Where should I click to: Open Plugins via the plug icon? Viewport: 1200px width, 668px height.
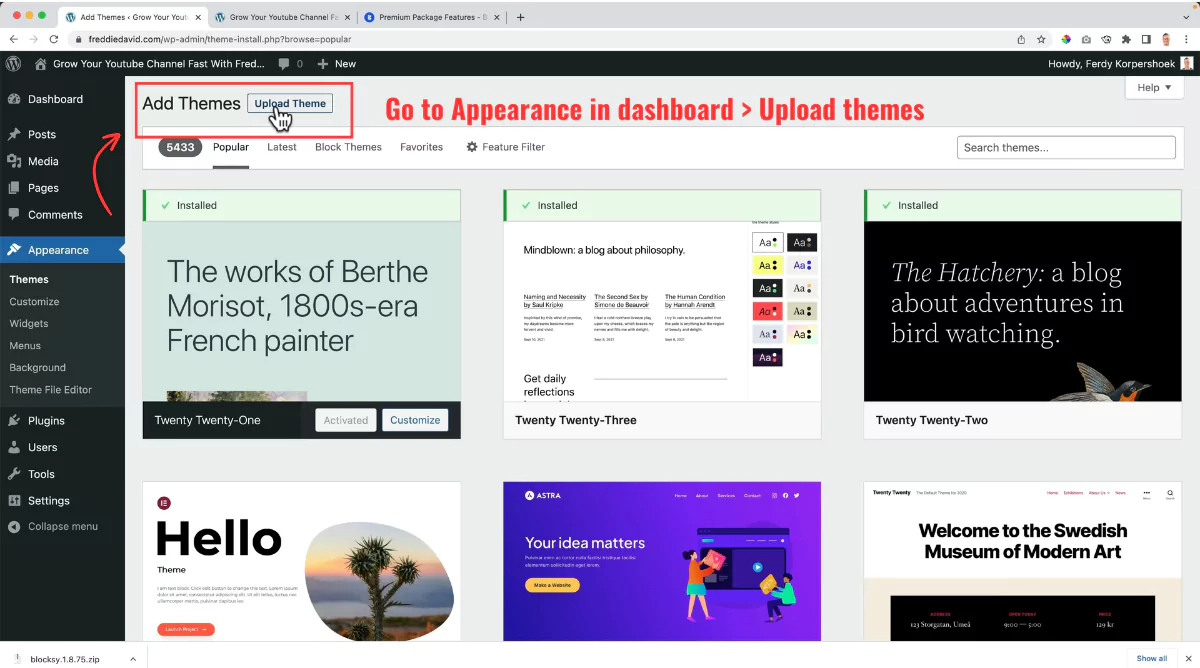coord(17,420)
